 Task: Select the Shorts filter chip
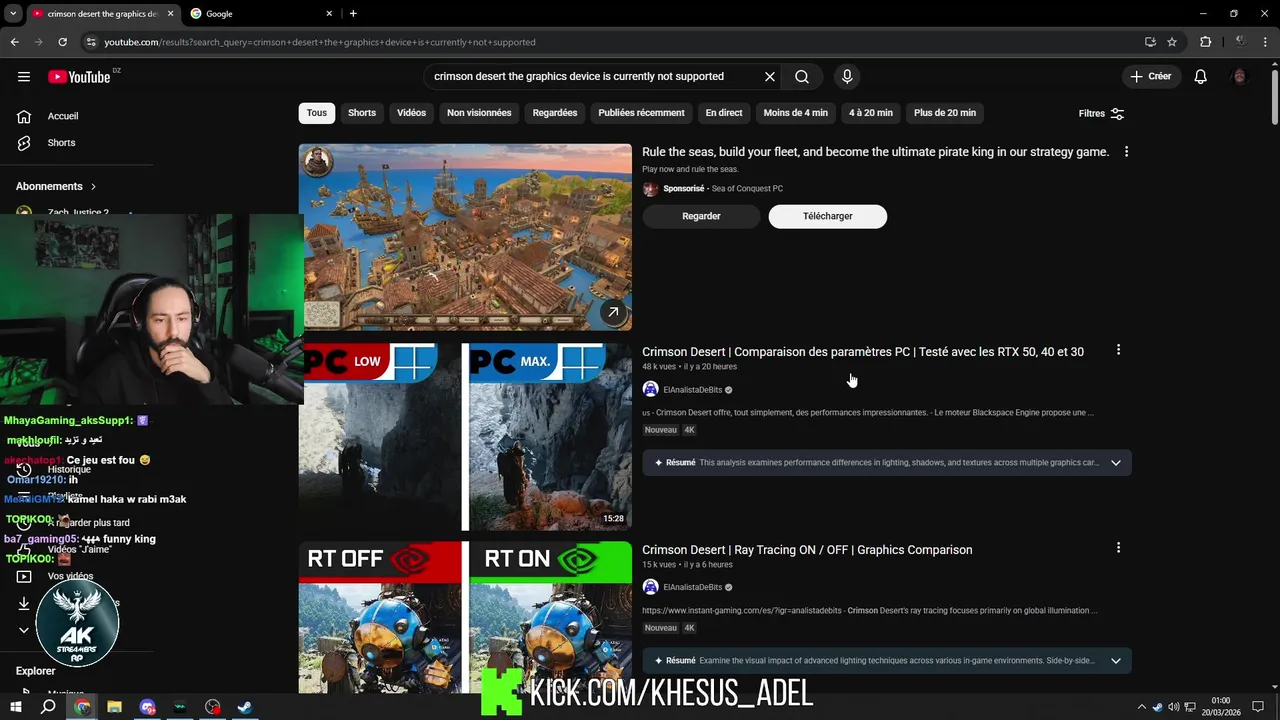362,113
